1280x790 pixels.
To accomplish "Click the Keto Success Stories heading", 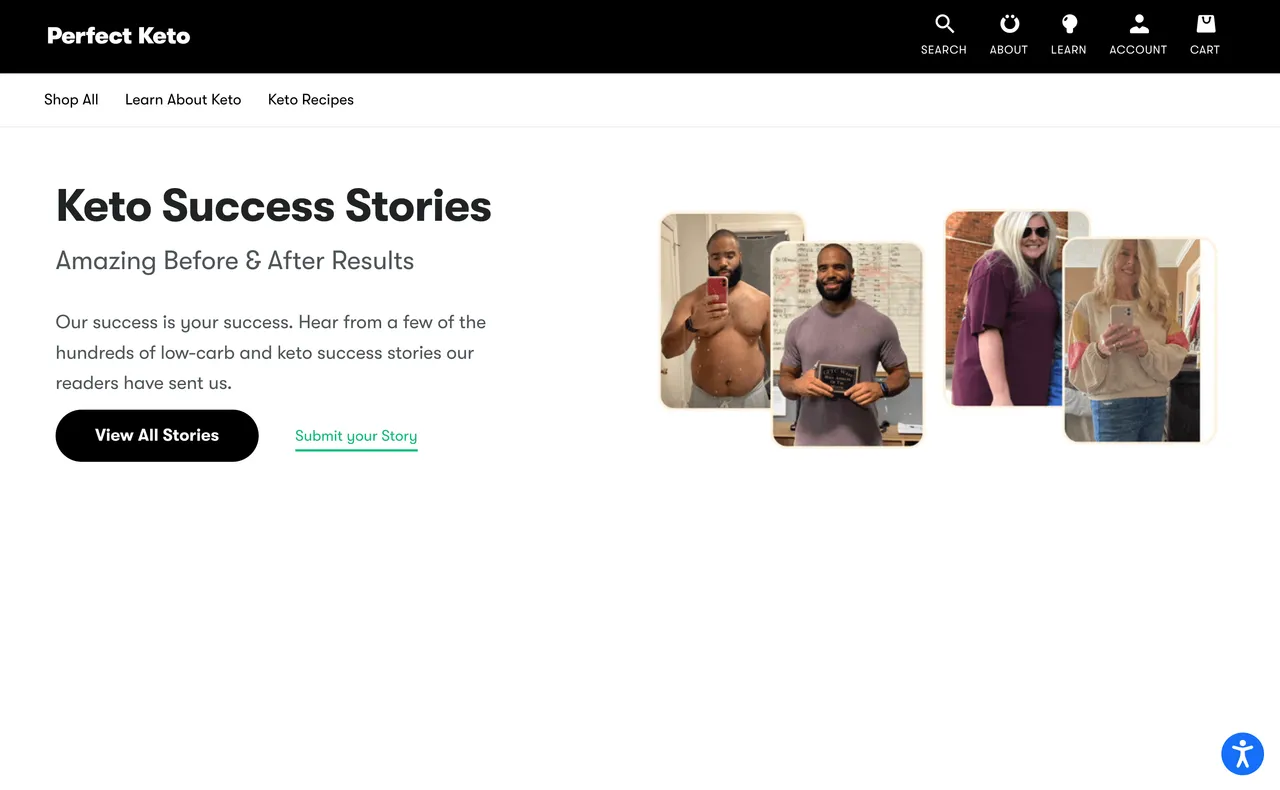I will [x=274, y=206].
